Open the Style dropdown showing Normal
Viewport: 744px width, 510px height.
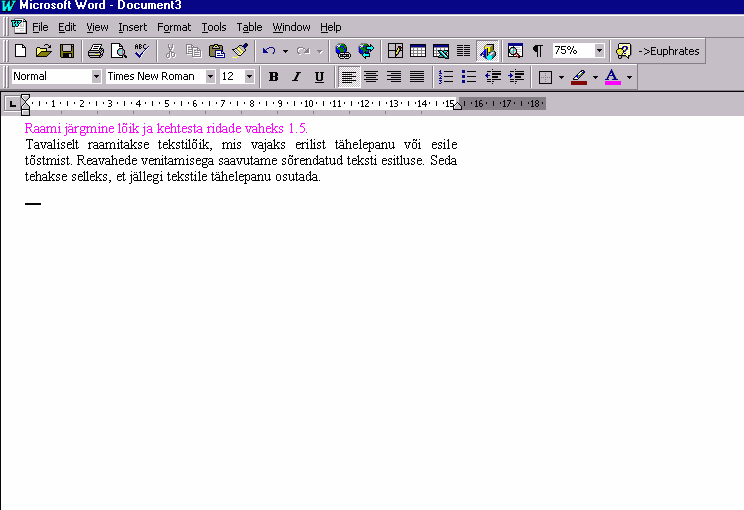96,77
